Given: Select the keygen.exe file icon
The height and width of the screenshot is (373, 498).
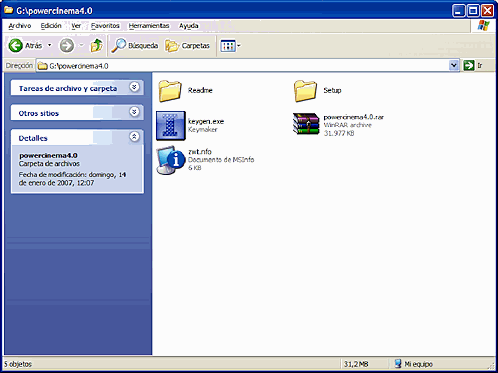Looking at the screenshot, I should [x=171, y=126].
